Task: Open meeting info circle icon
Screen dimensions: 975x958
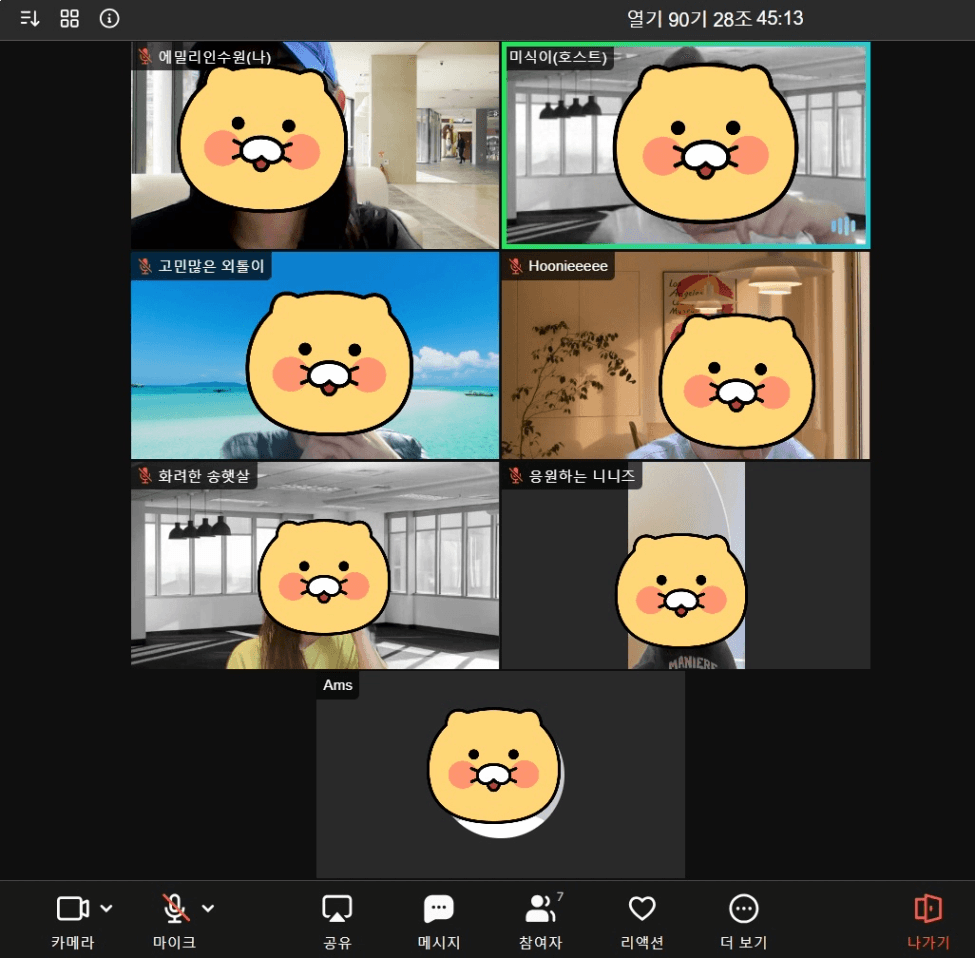Action: [x=110, y=19]
